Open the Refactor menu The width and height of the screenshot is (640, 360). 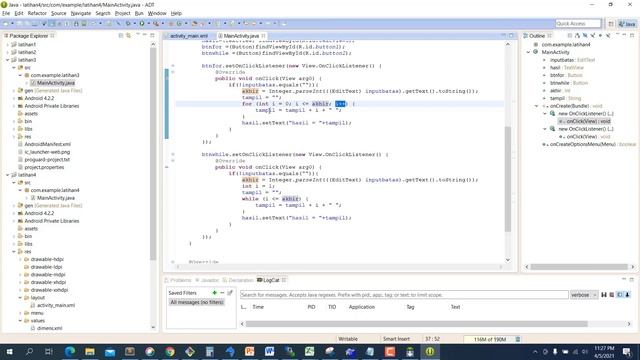point(37,13)
